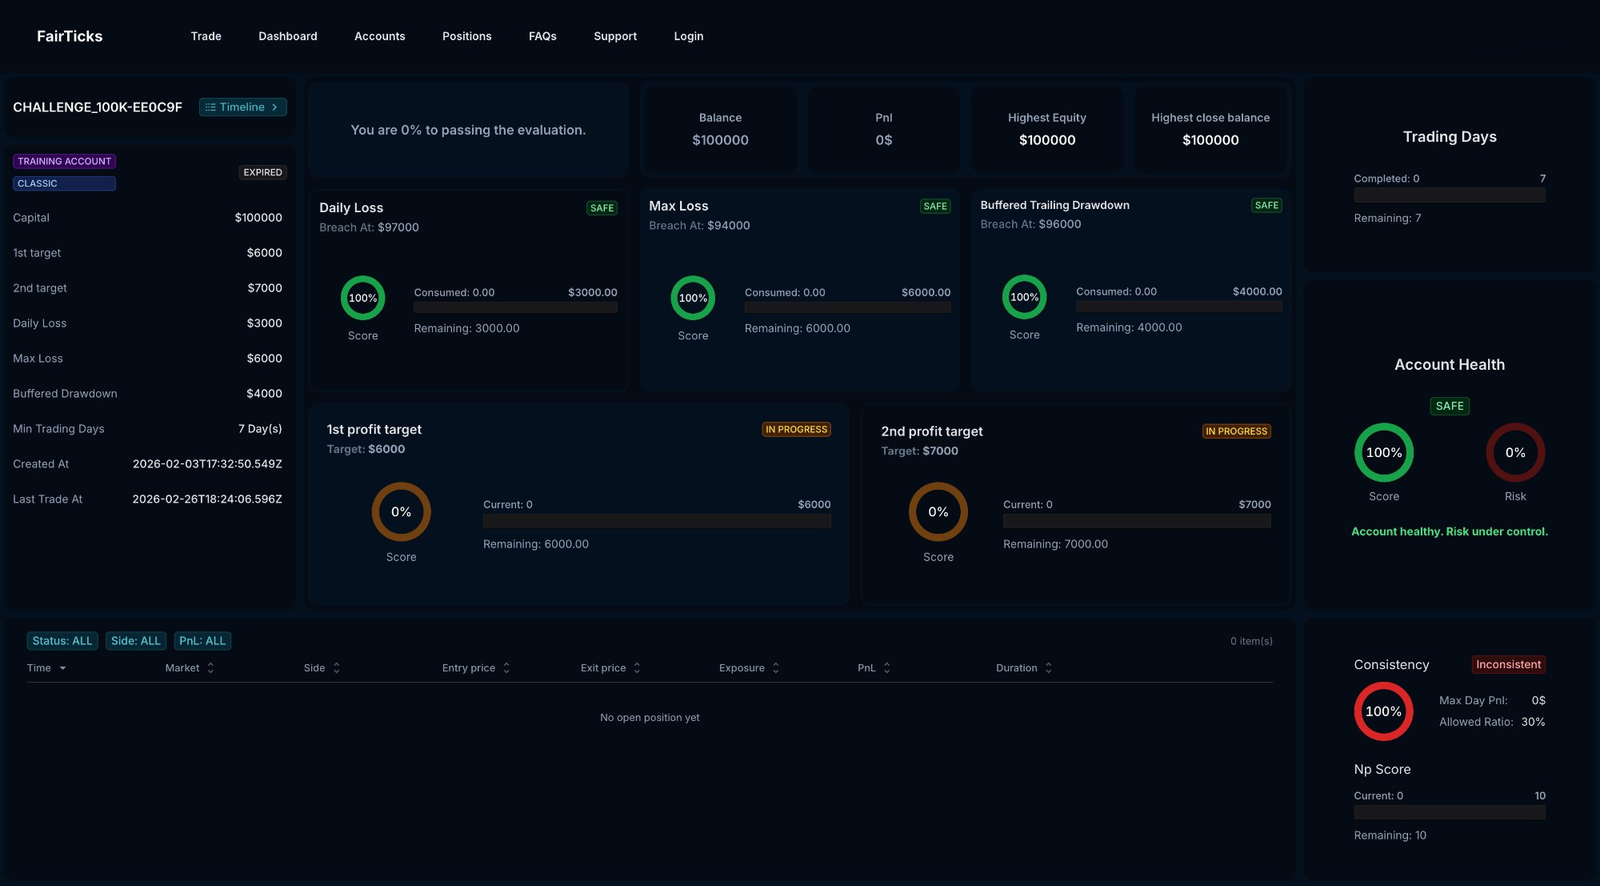Image resolution: width=1600 pixels, height=886 pixels.
Task: Click the EXPIRED status badge
Action: tap(263, 172)
